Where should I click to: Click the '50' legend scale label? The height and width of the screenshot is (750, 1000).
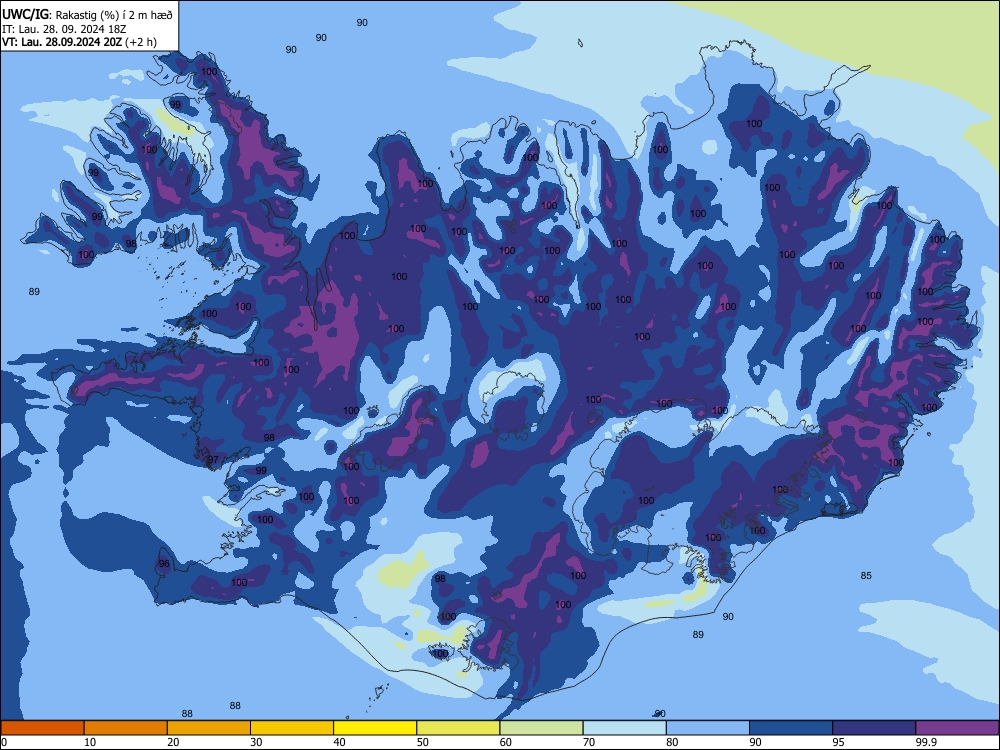click(423, 742)
